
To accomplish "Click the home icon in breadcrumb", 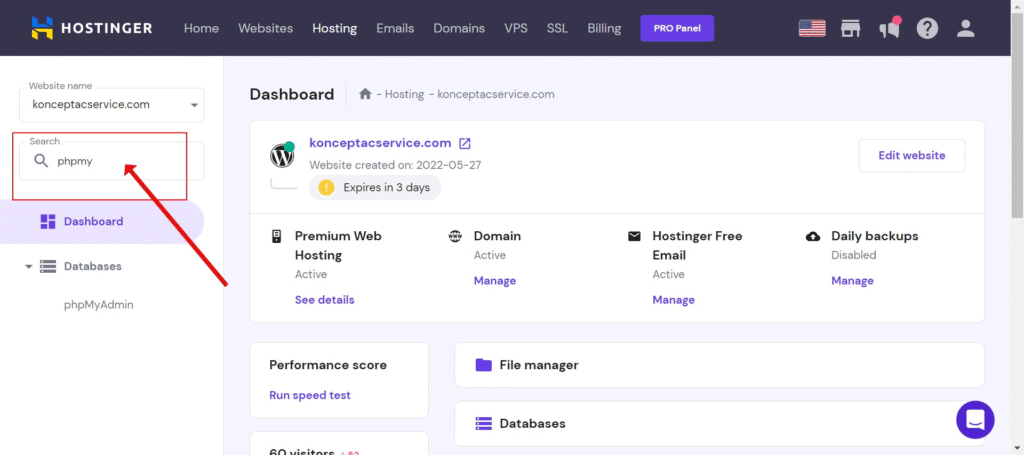I will (x=366, y=94).
